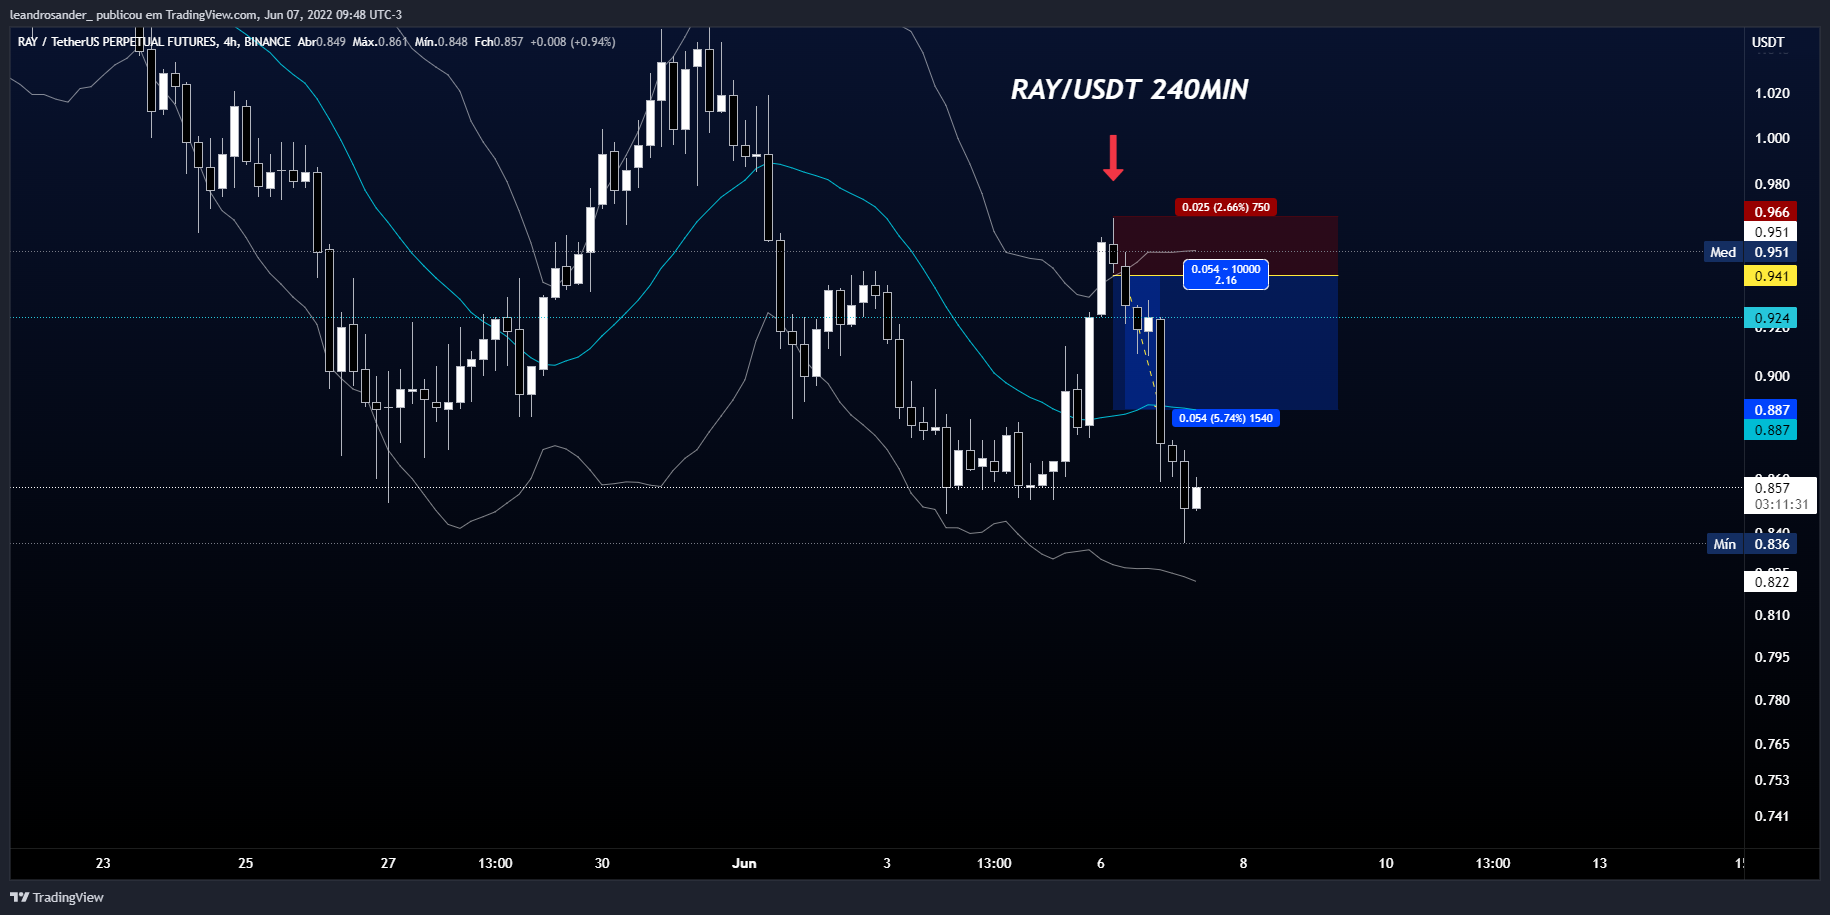1830x915 pixels.
Task: Click the Med 0.951 price line label
Action: point(1751,252)
